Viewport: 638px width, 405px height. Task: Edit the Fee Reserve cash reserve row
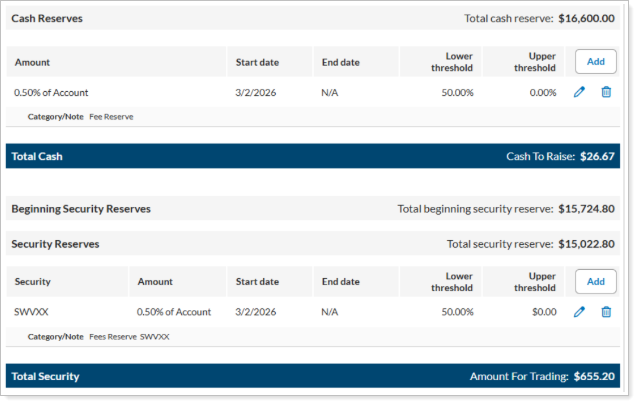[x=579, y=92]
